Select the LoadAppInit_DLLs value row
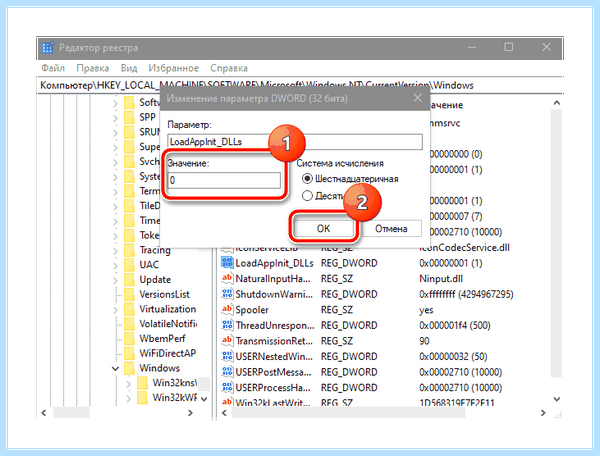 (x=274, y=263)
